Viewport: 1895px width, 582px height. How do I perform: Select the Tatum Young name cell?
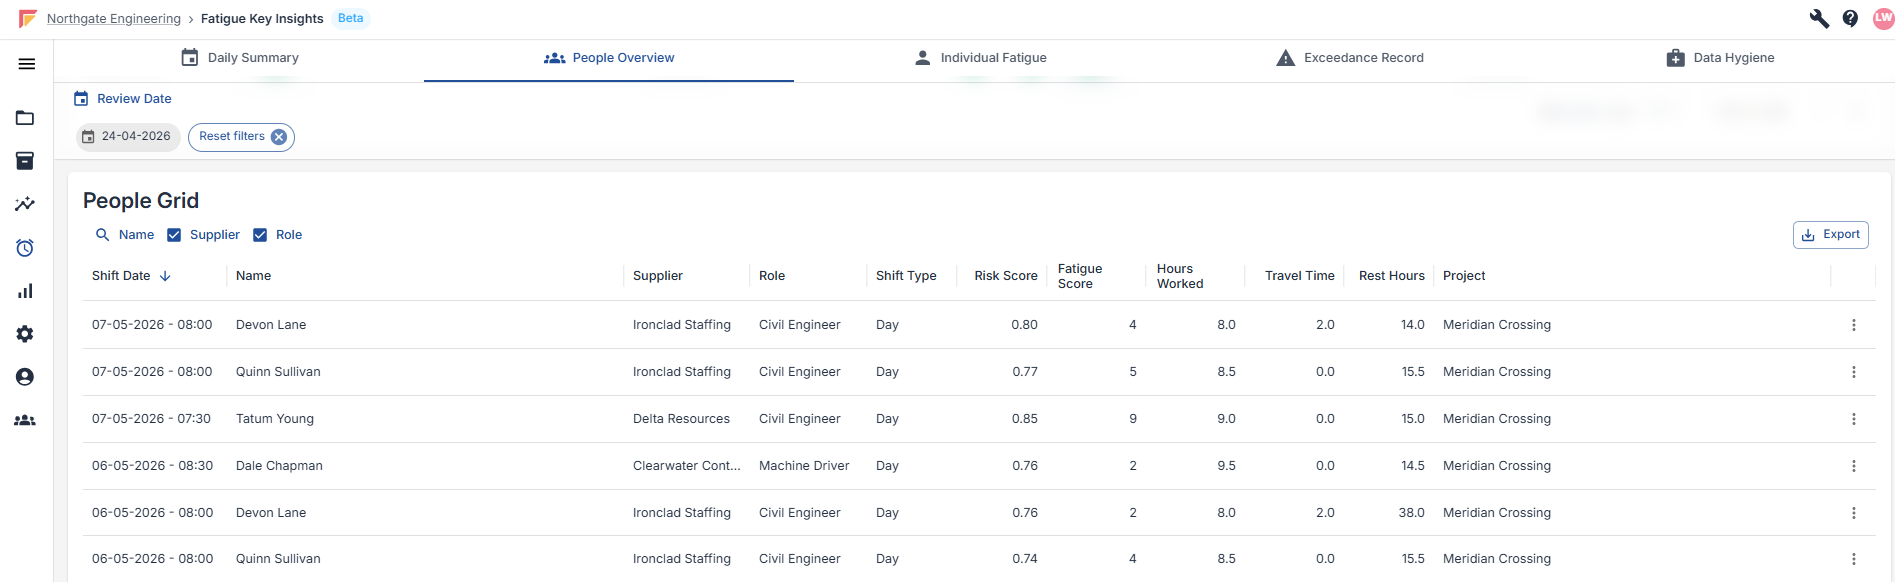click(275, 419)
